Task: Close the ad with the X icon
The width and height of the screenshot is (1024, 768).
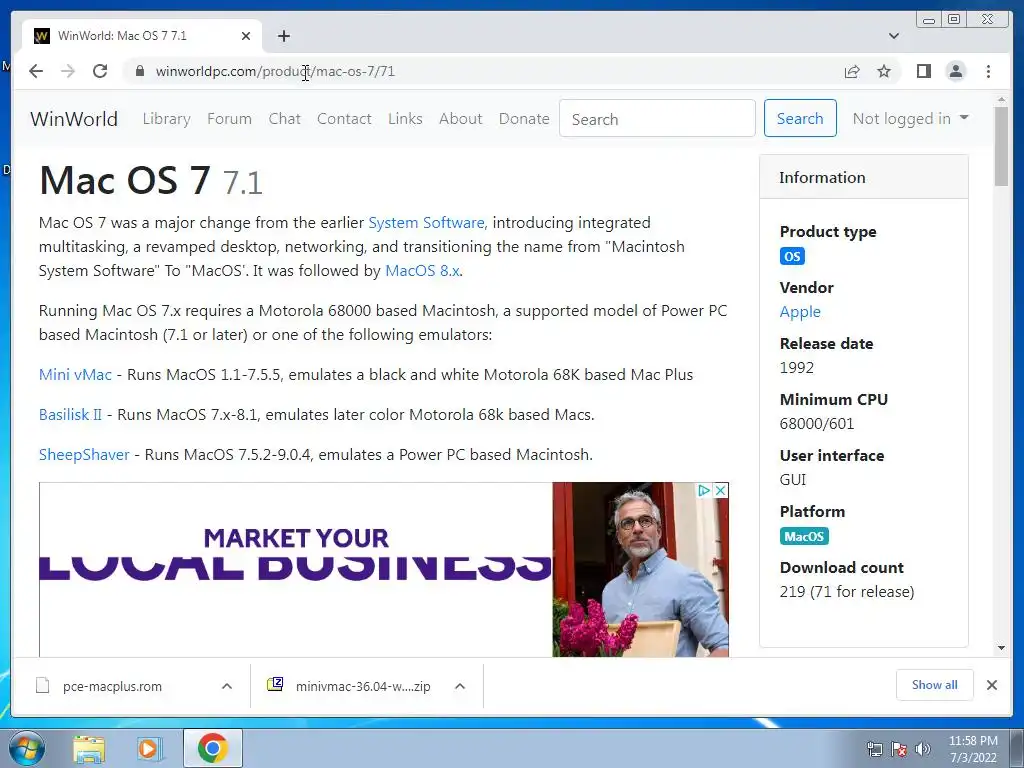Action: click(720, 490)
